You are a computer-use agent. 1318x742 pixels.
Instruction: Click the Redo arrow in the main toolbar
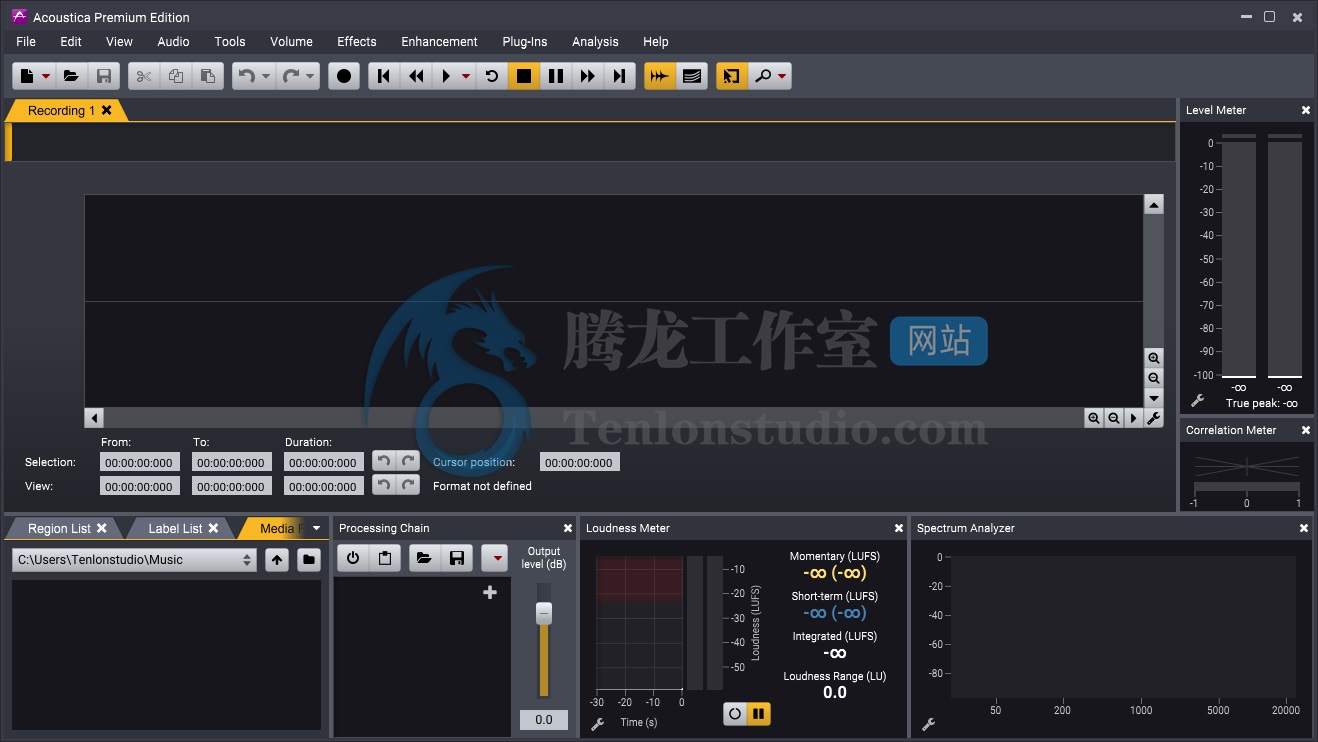tap(291, 76)
